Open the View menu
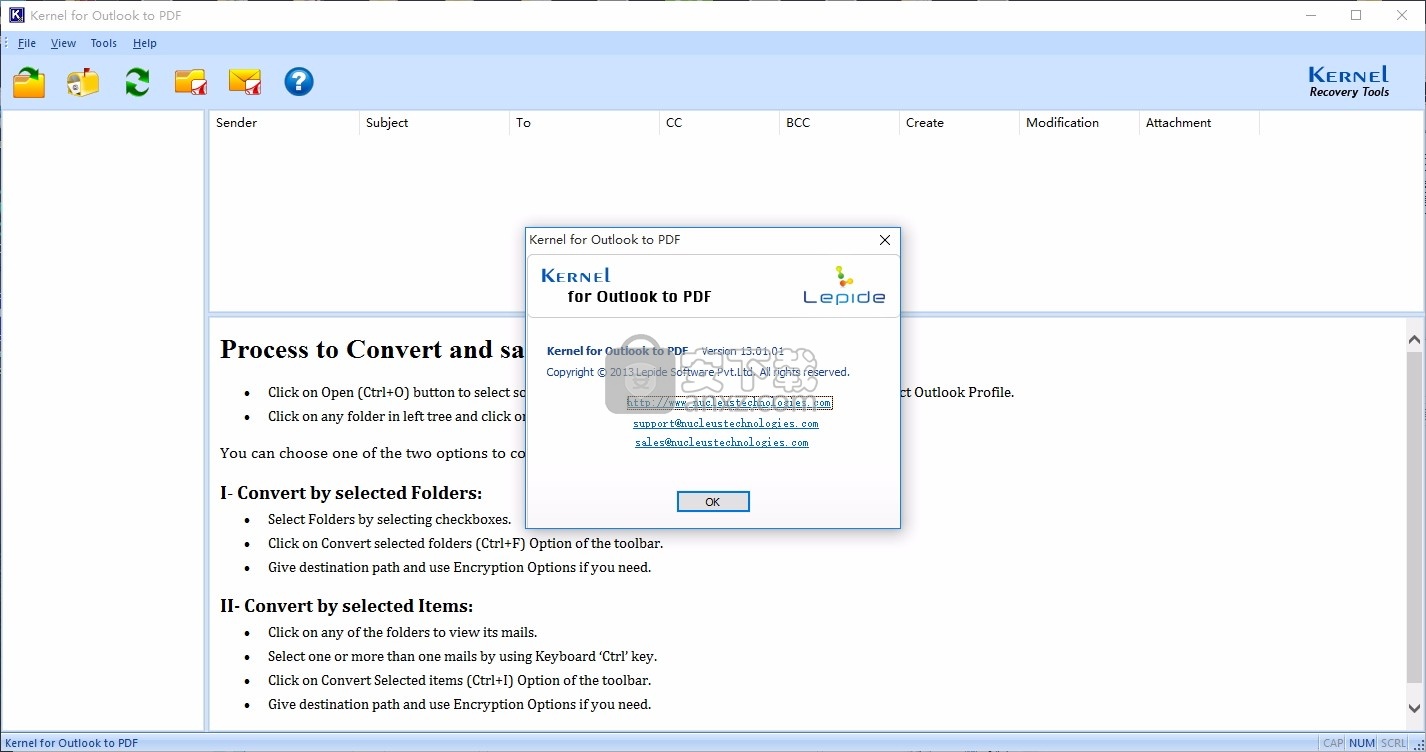This screenshot has height=752, width=1426. 63,43
